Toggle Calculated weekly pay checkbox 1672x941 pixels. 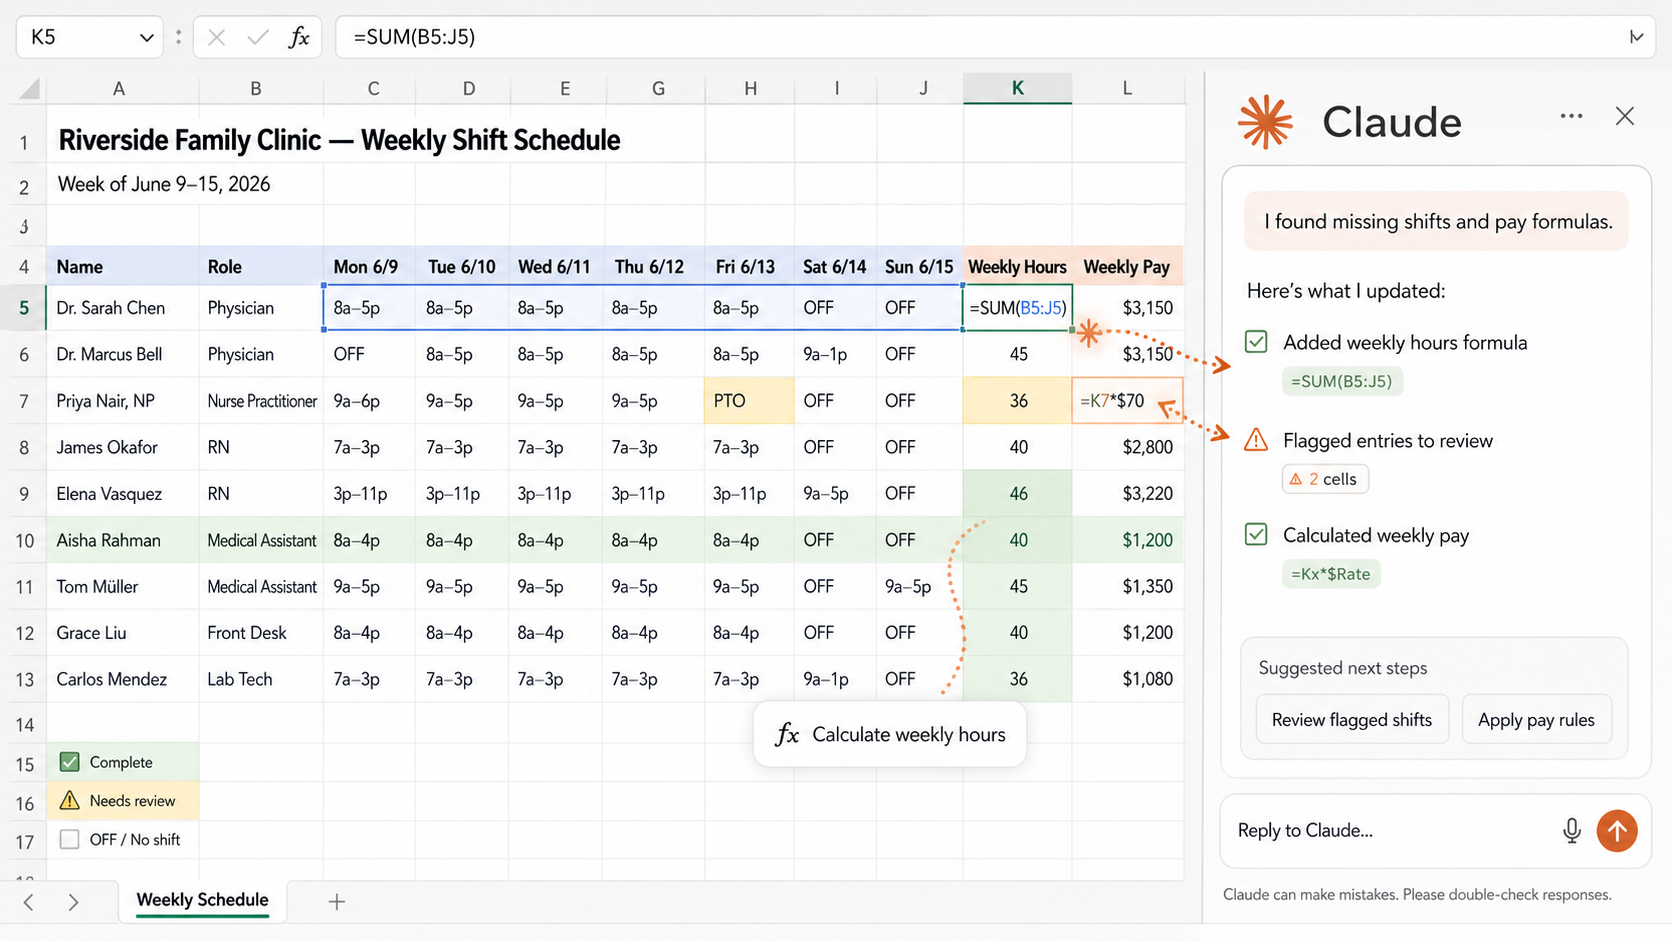pyautogui.click(x=1256, y=534)
